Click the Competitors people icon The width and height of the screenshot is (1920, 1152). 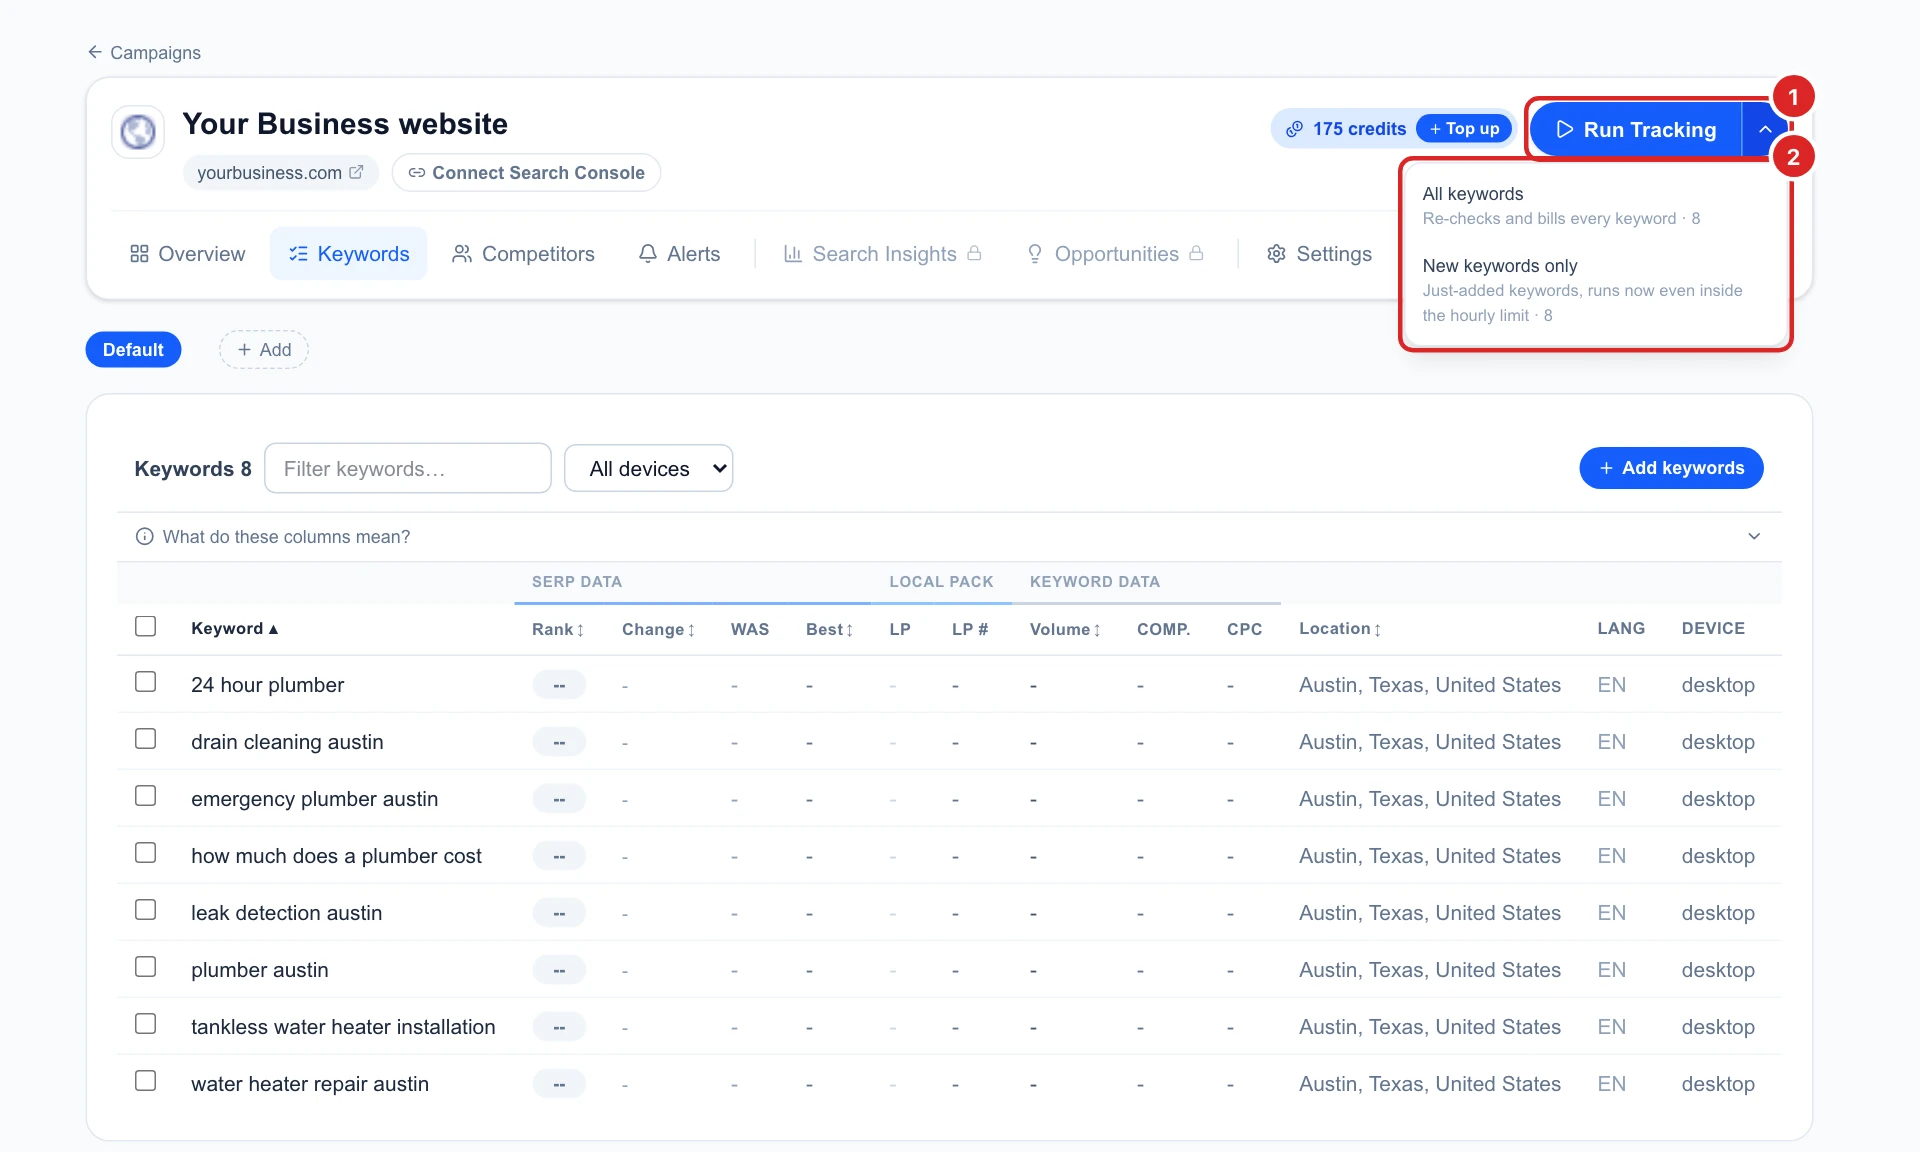[x=462, y=254]
